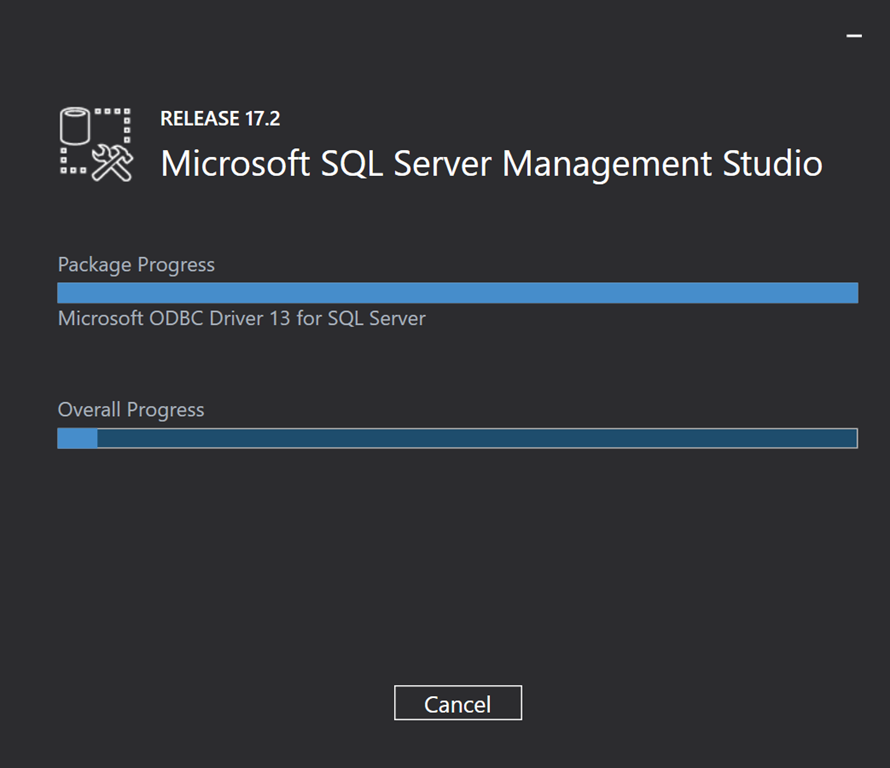The width and height of the screenshot is (890, 768).
Task: Click the Cancel button
Action: coord(457,703)
